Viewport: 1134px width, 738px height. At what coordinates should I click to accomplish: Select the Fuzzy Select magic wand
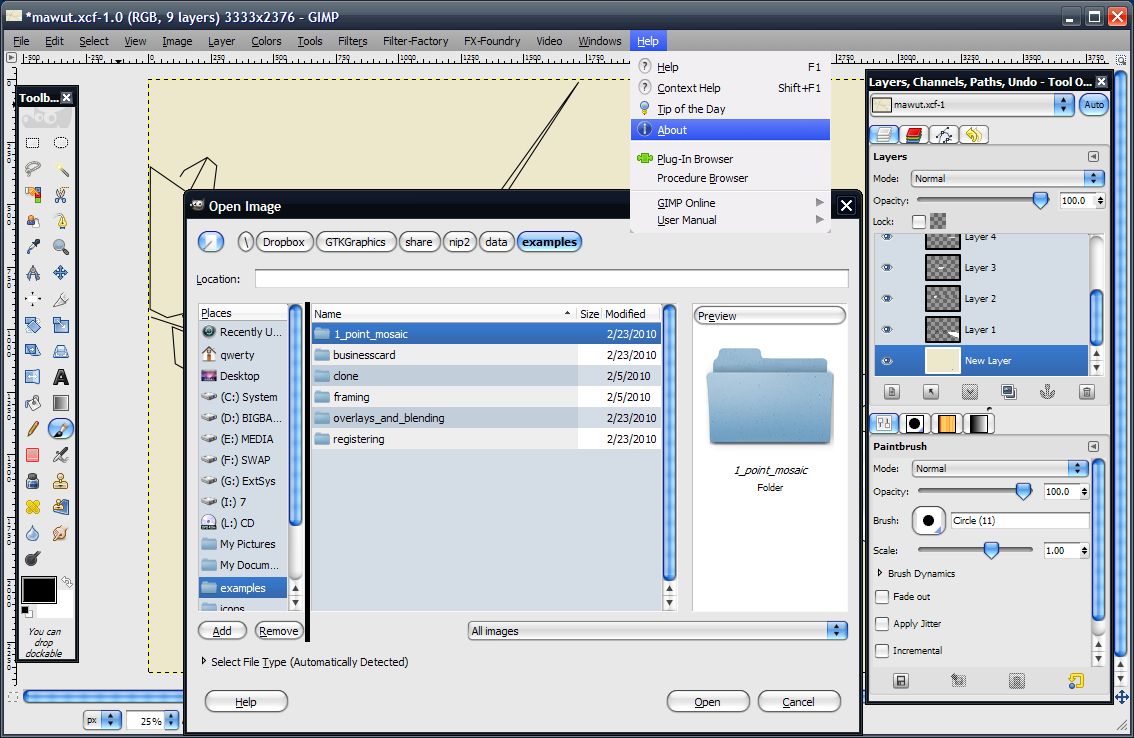point(61,169)
